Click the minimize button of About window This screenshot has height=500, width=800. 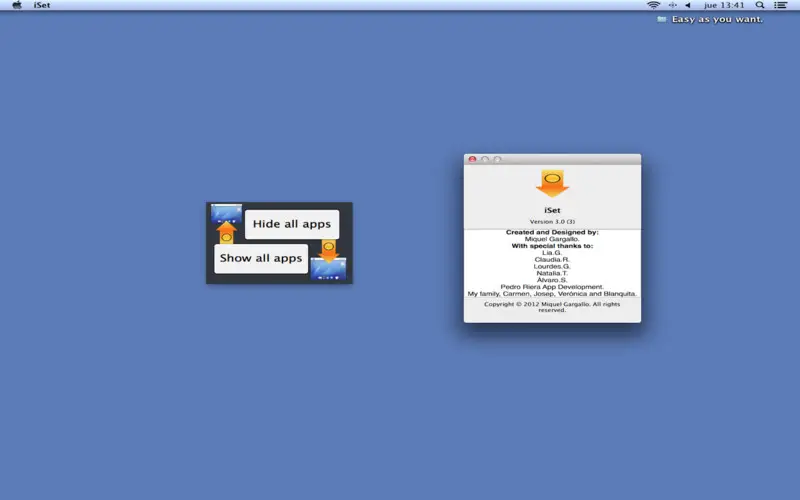point(485,159)
